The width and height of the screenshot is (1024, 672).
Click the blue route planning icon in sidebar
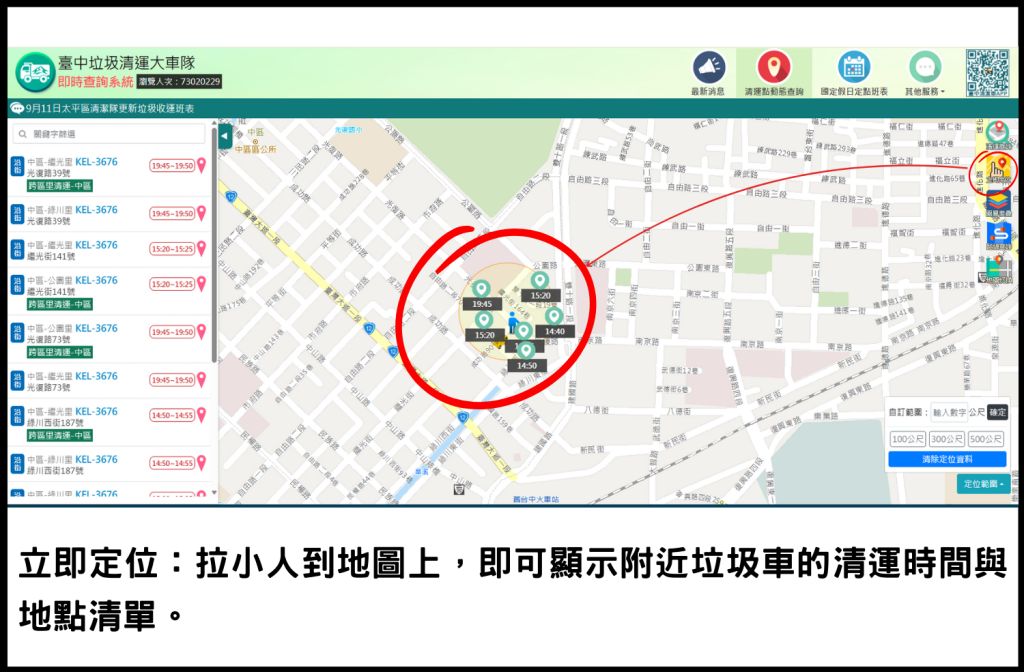(997, 236)
